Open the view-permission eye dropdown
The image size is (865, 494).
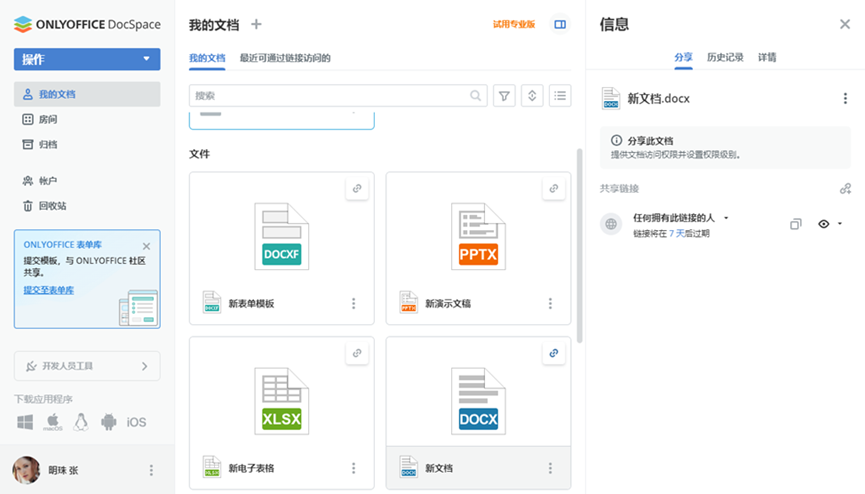pos(830,224)
